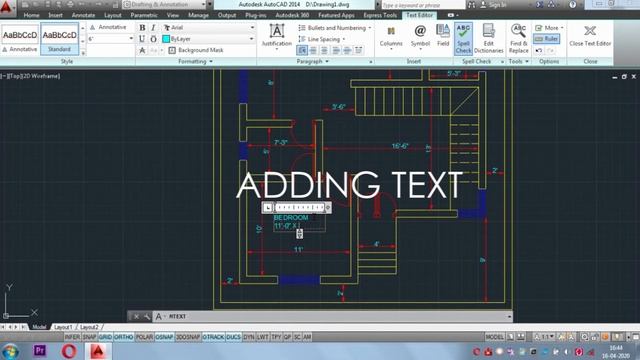Open the Insert ribbon tab
The image size is (640, 360).
point(56,16)
